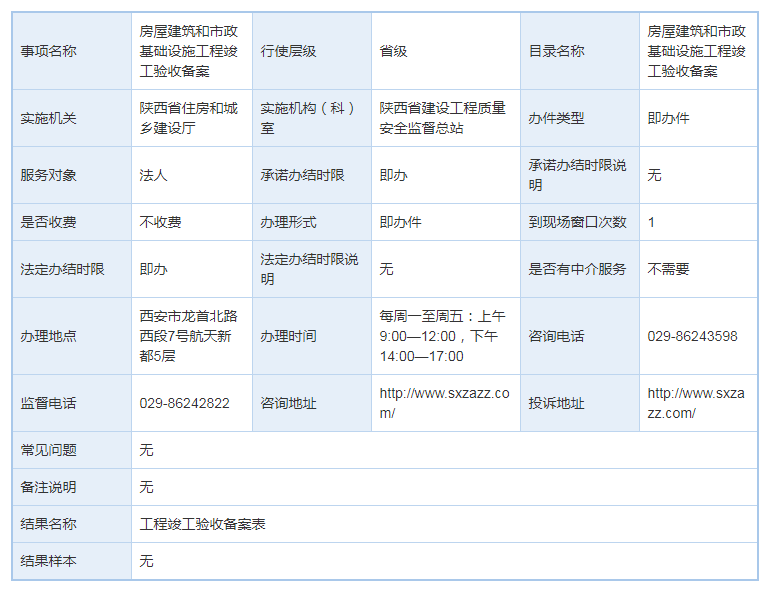The width and height of the screenshot is (767, 590).
Task: Click the 省级 level value
Action: point(393,51)
